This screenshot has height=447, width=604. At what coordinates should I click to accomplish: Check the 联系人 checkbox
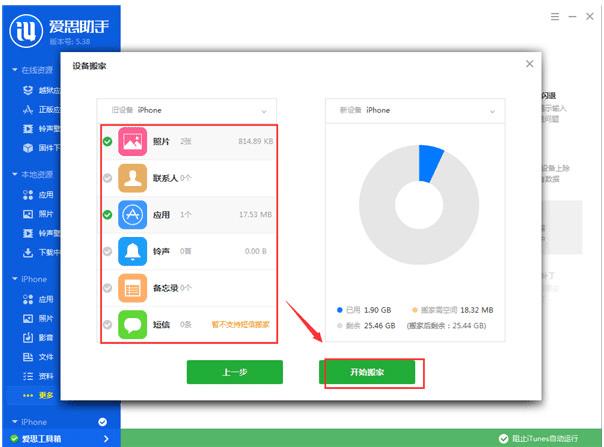point(107,178)
